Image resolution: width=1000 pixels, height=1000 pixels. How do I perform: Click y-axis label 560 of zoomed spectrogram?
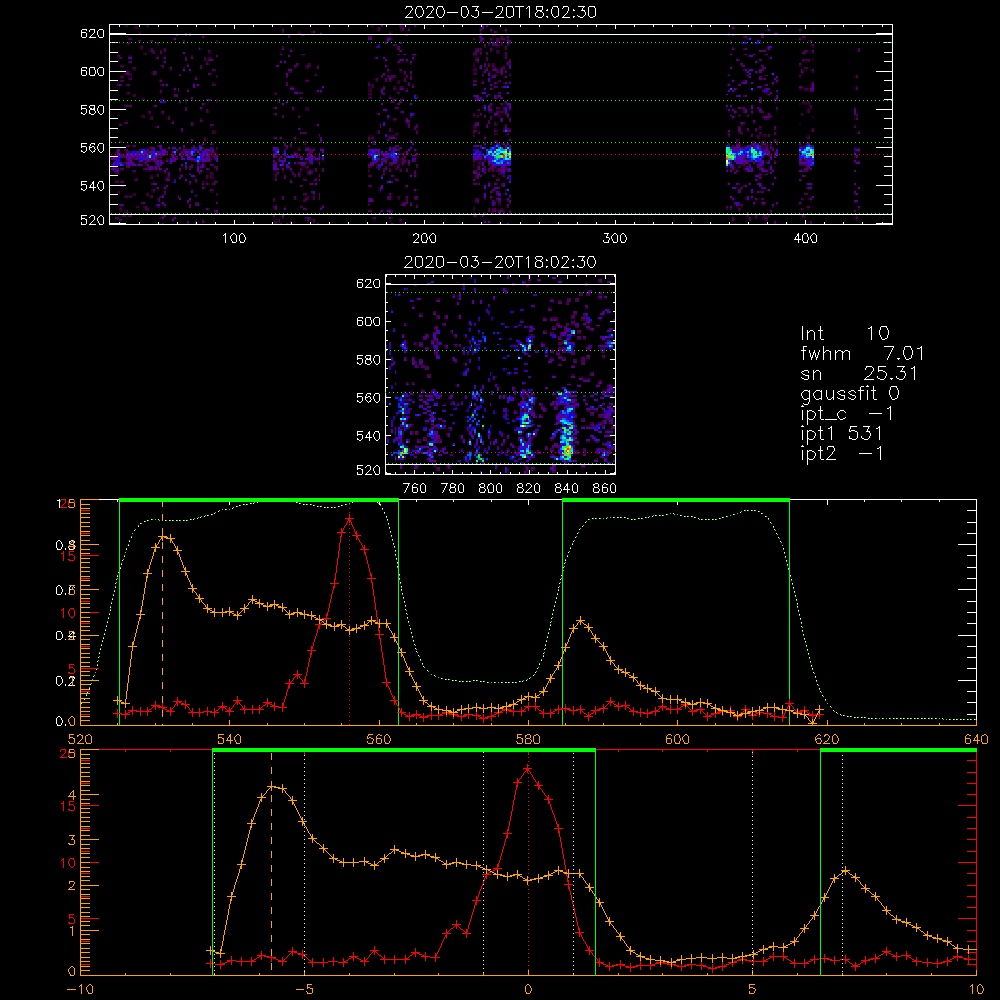click(x=369, y=397)
